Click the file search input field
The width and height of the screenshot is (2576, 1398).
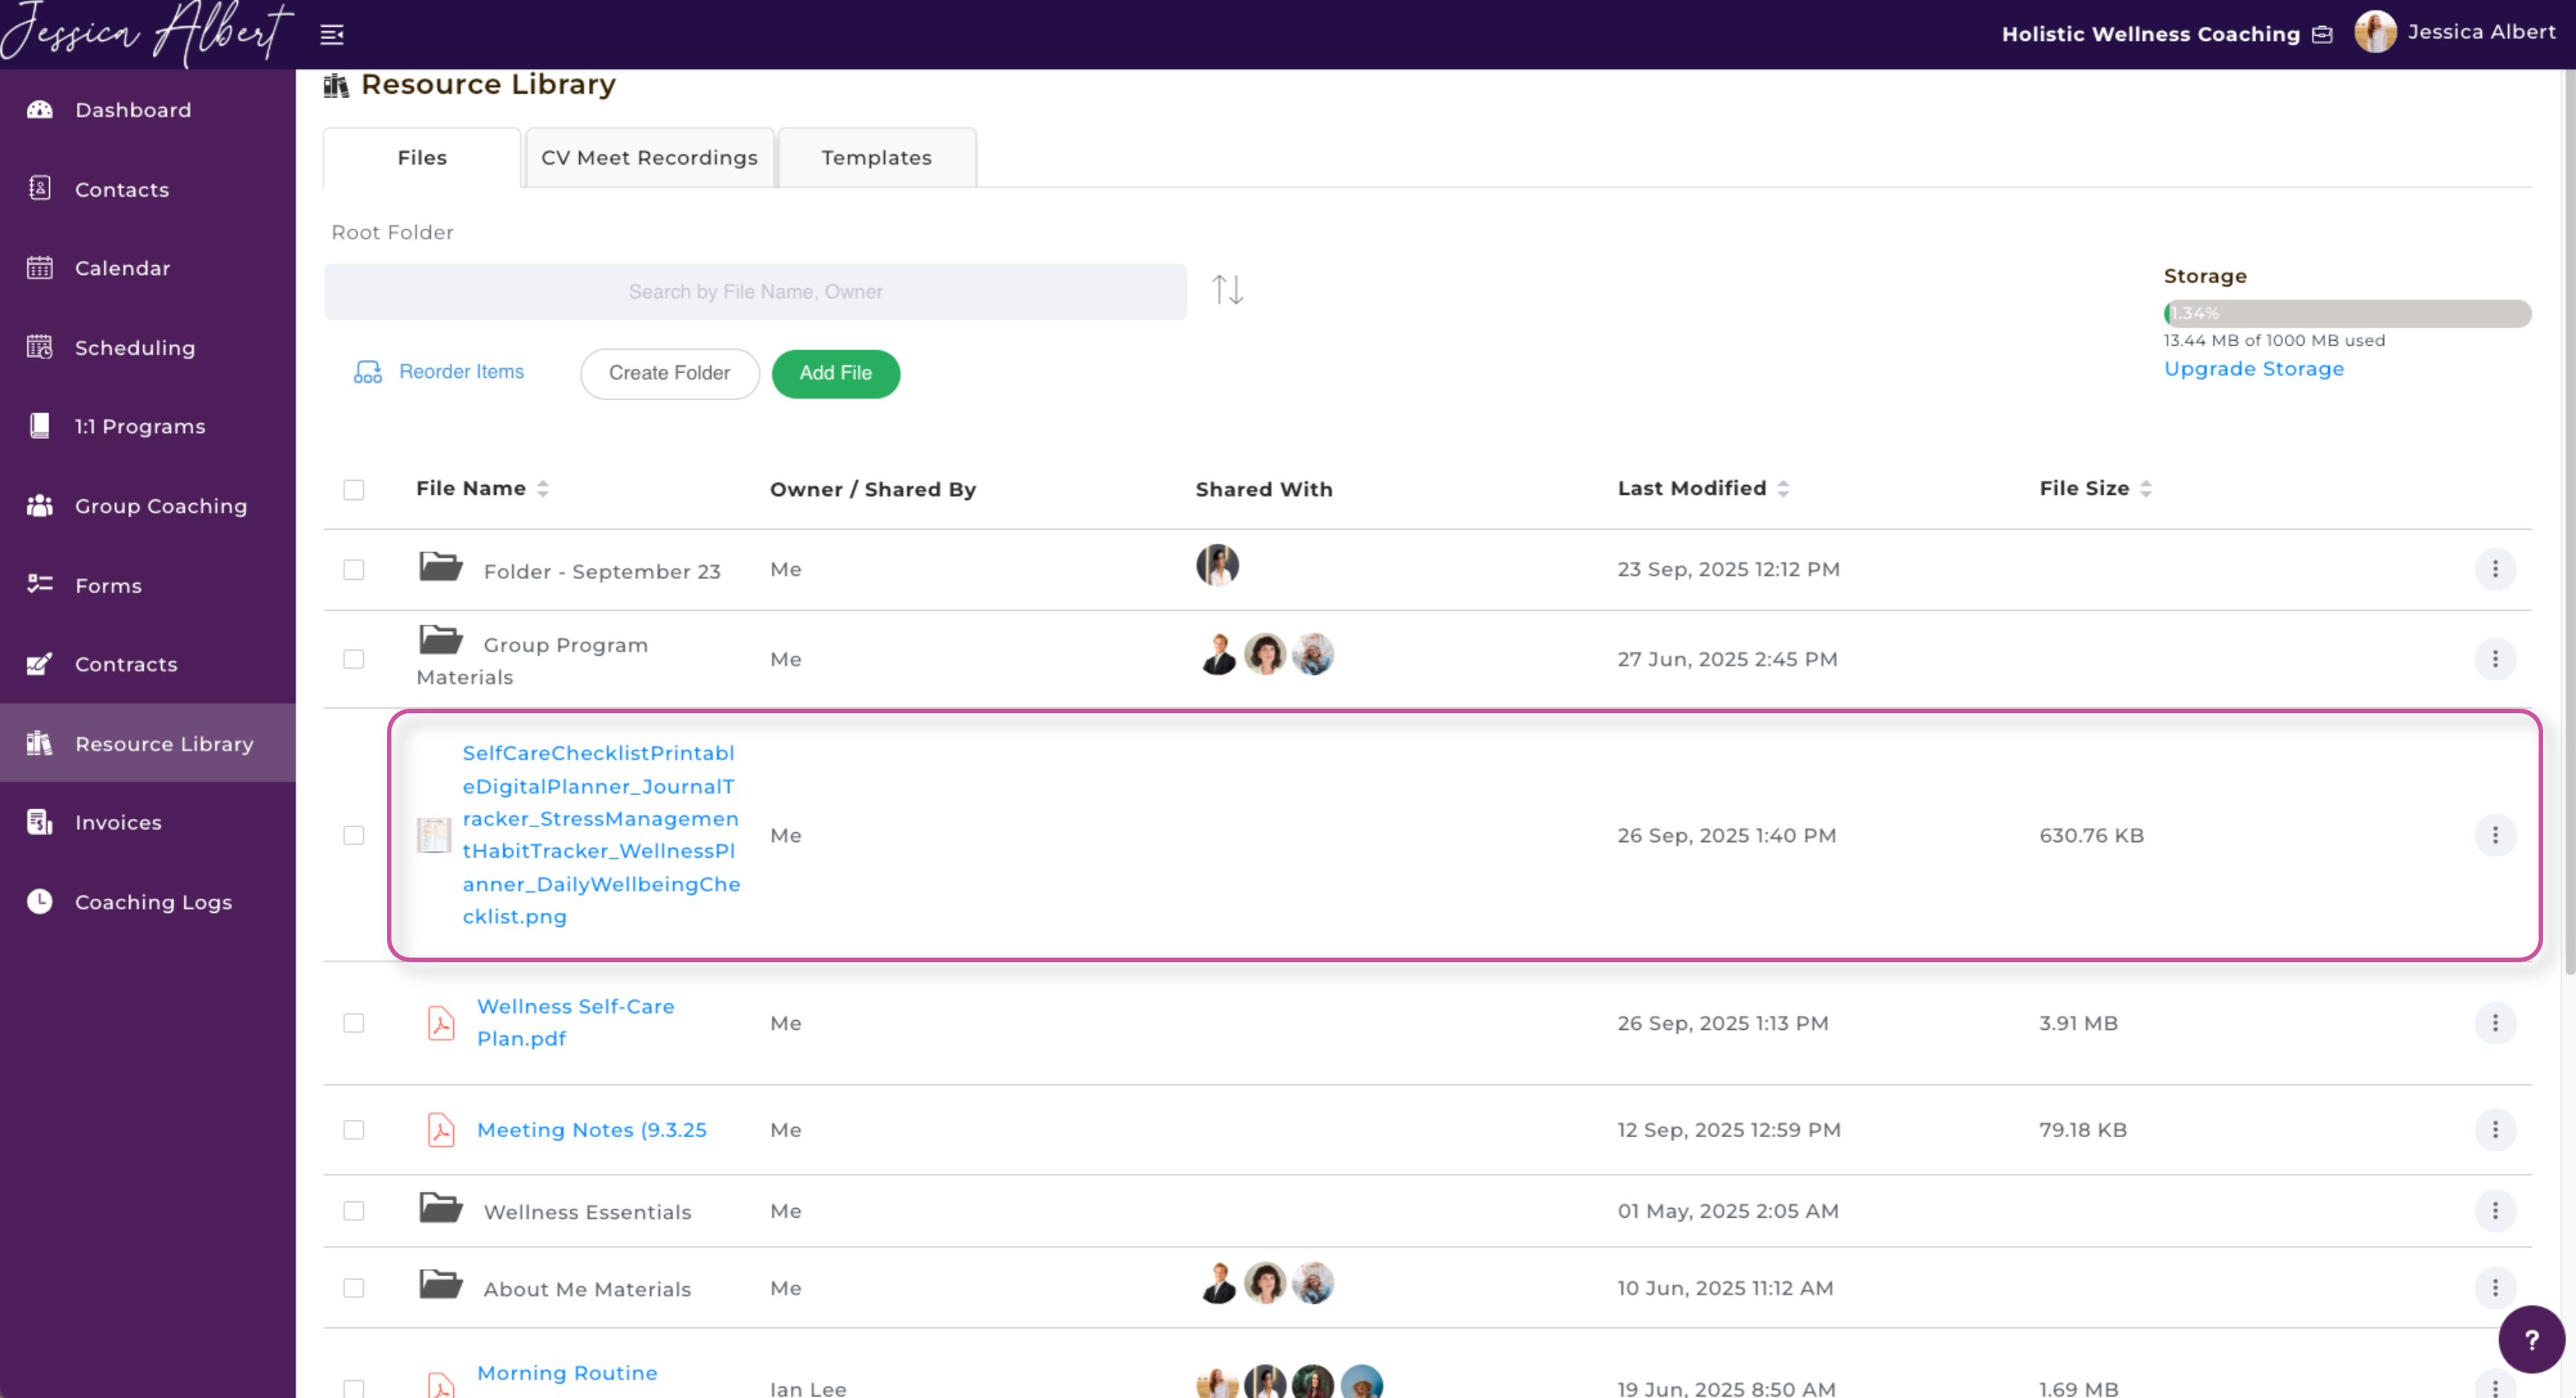[x=755, y=292]
